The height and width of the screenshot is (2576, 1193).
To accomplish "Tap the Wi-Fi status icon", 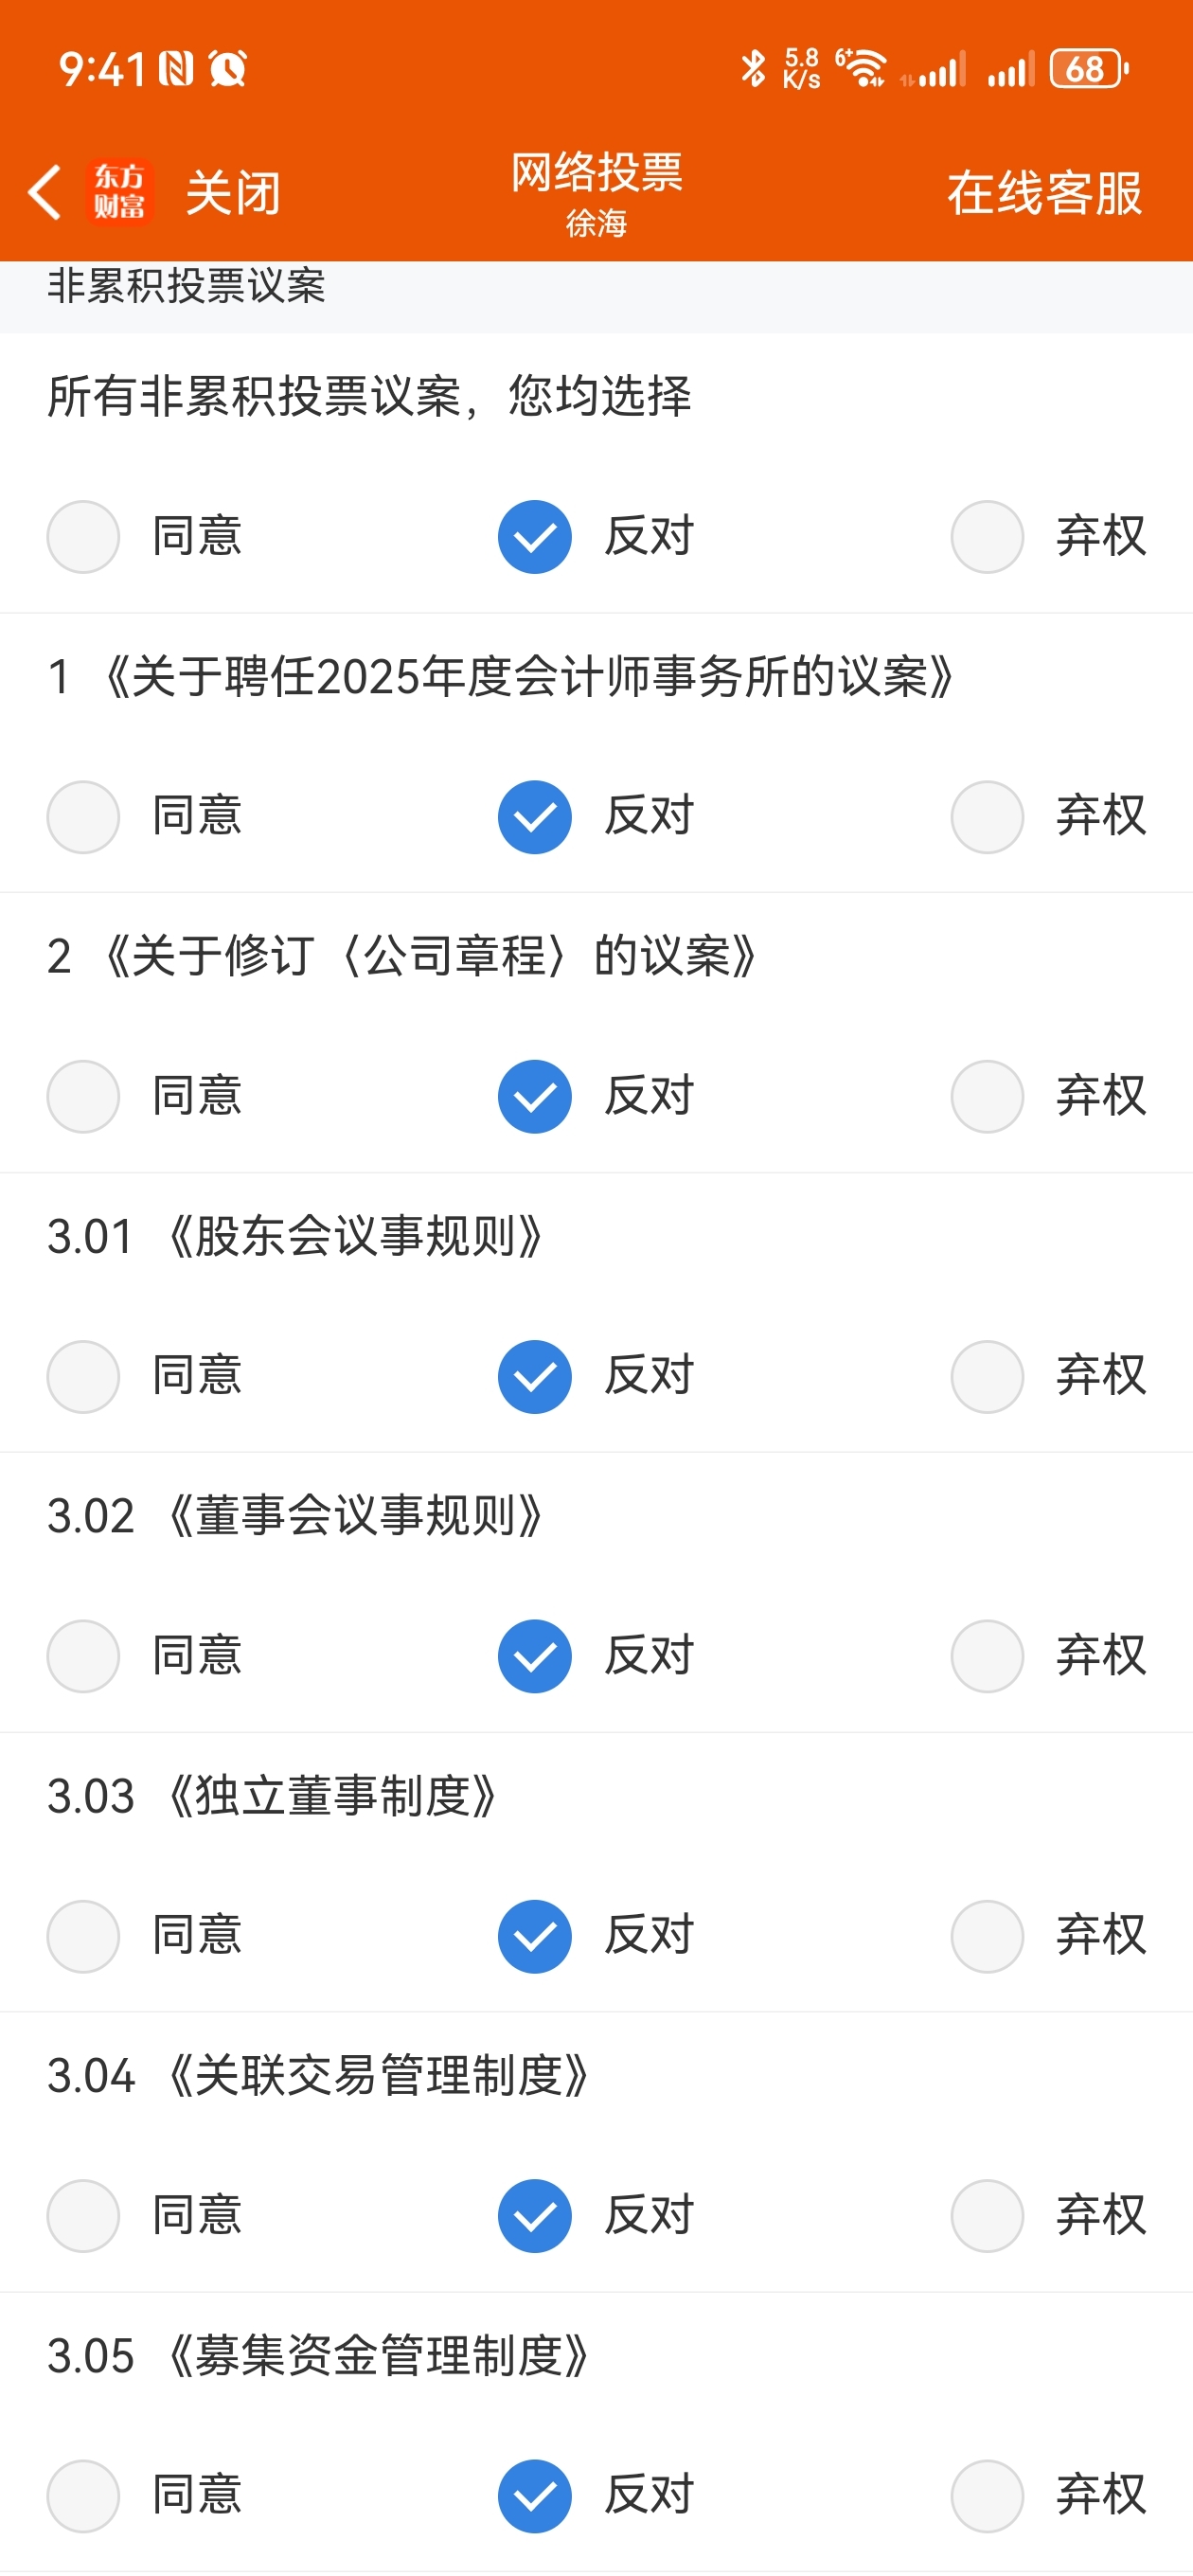I will pyautogui.click(x=862, y=69).
